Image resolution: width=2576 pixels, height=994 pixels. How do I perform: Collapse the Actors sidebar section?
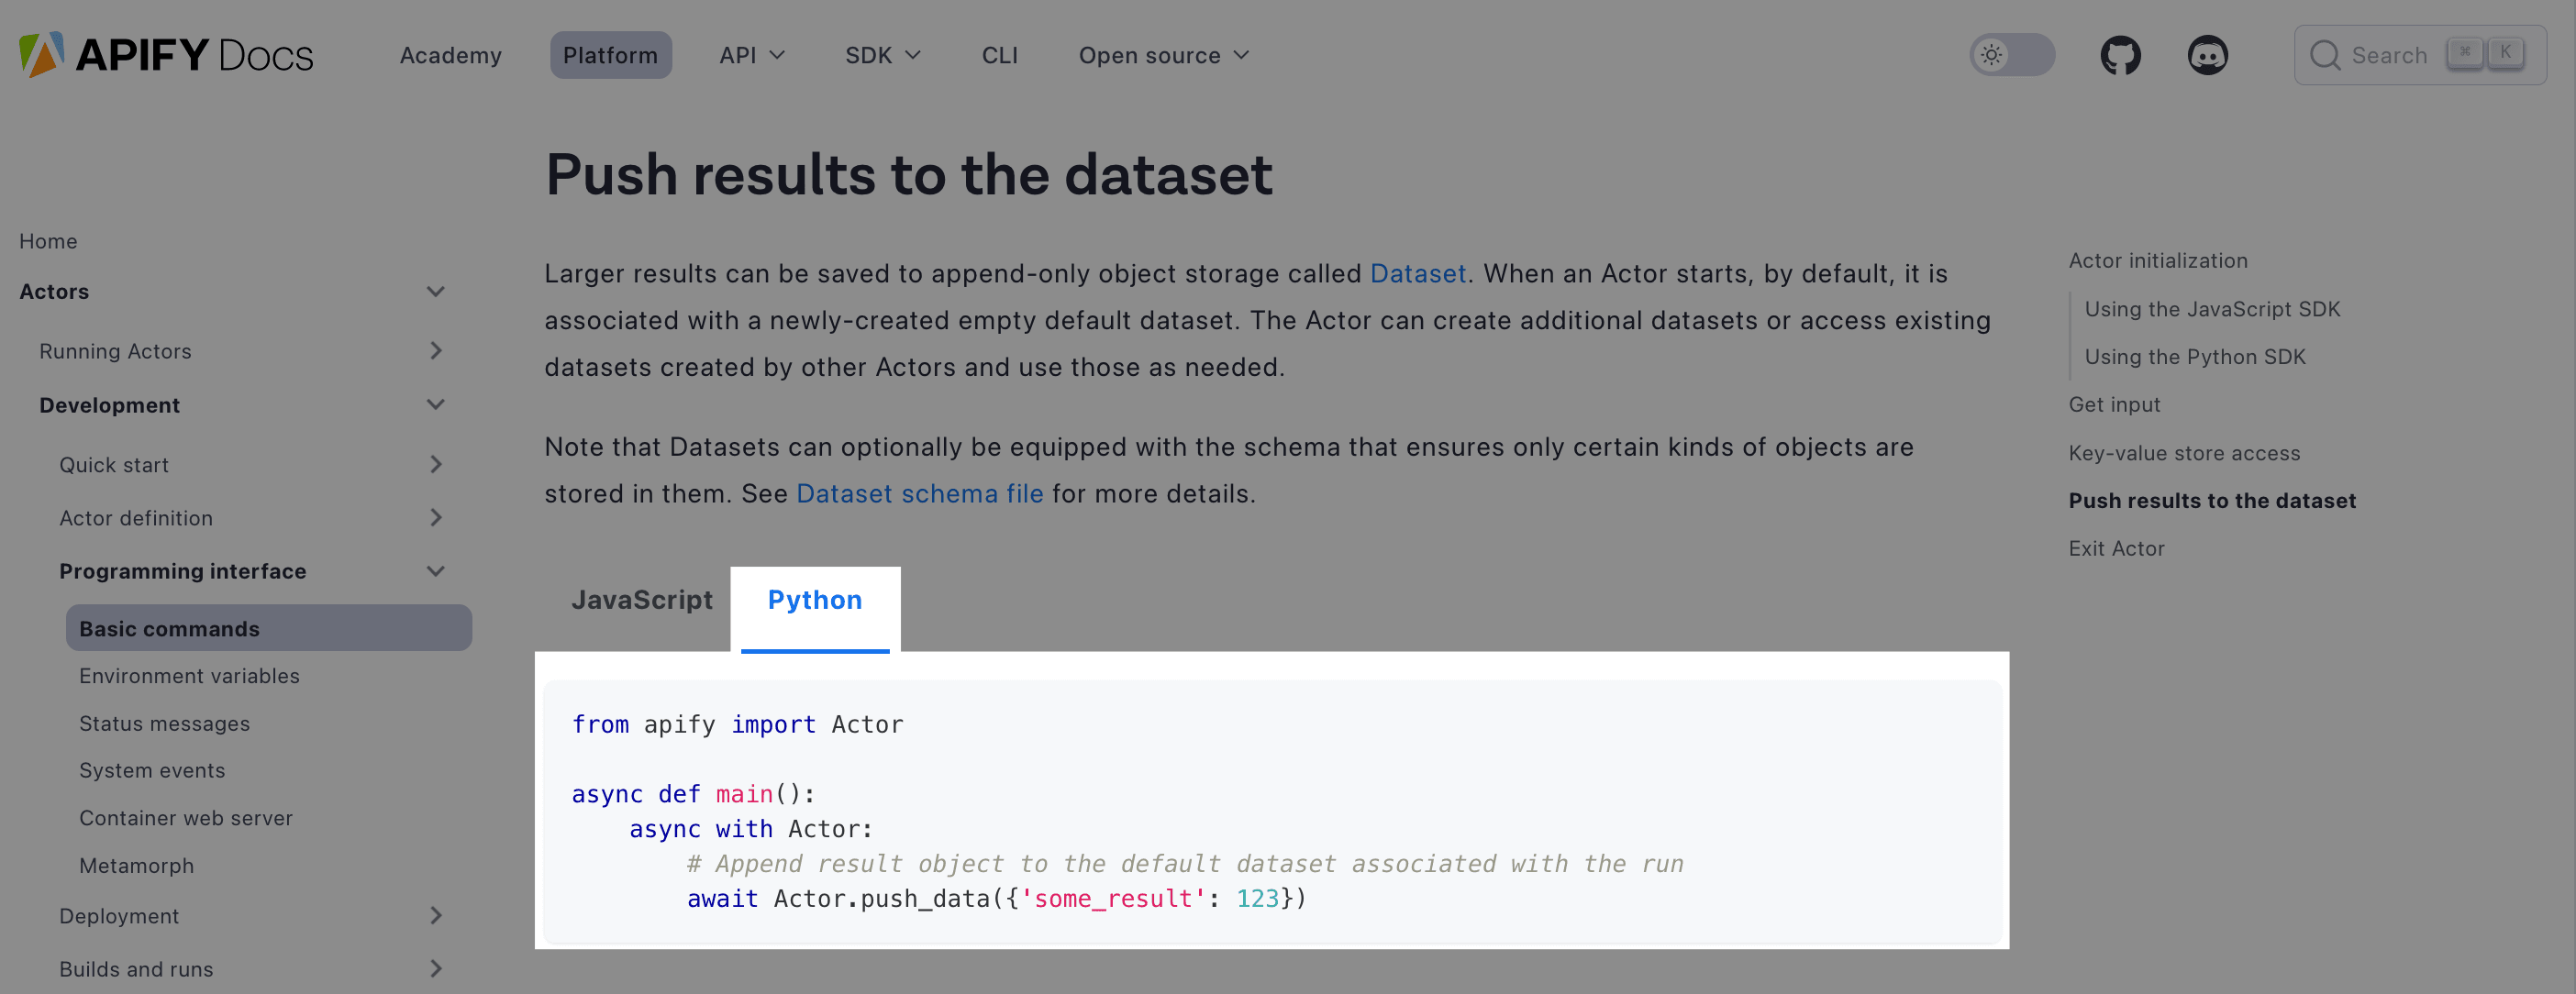tap(435, 292)
